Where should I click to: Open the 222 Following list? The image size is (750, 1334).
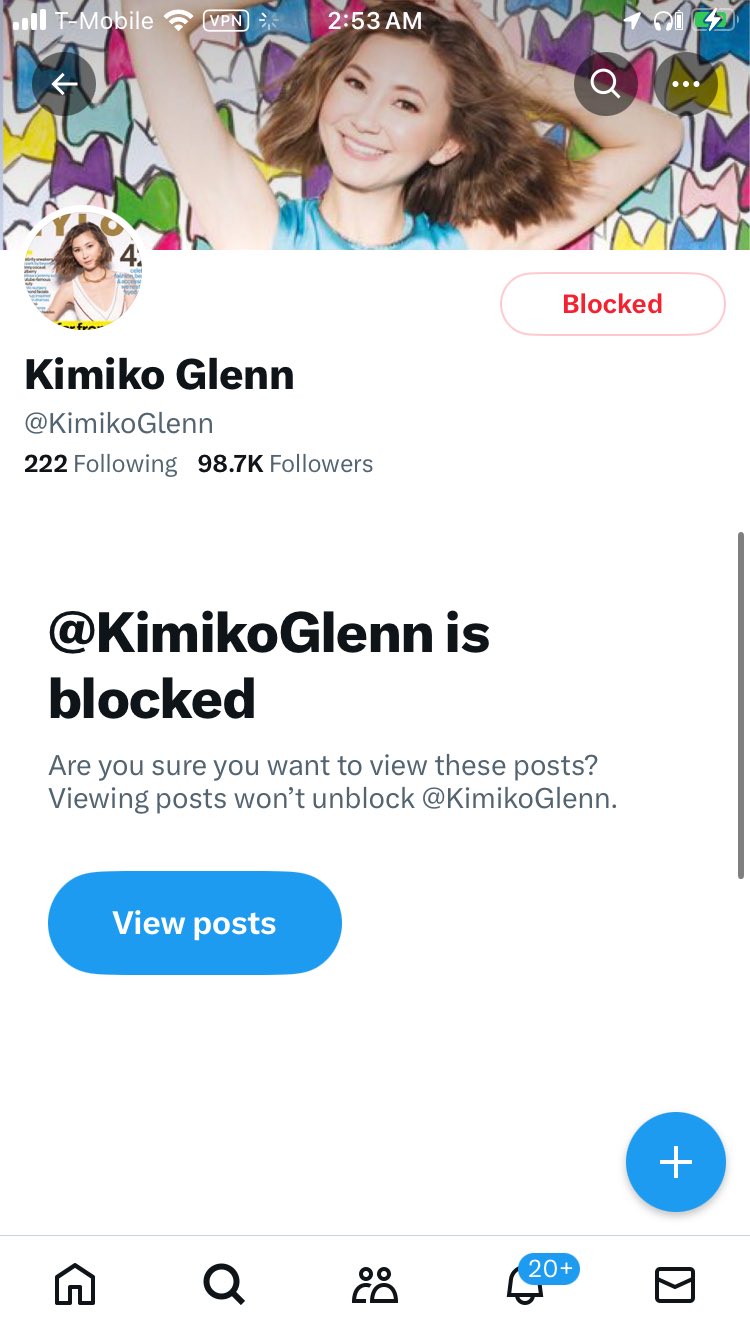click(100, 464)
